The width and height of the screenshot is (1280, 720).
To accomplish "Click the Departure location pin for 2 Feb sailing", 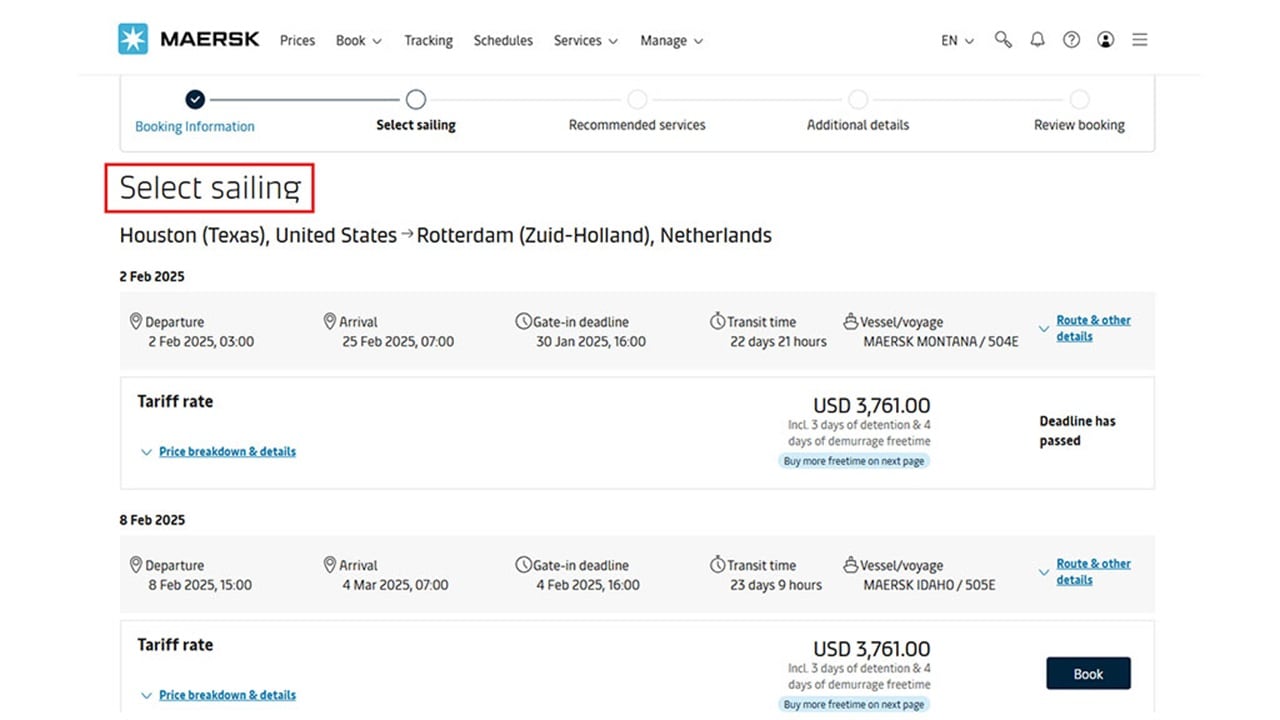I will point(137,321).
